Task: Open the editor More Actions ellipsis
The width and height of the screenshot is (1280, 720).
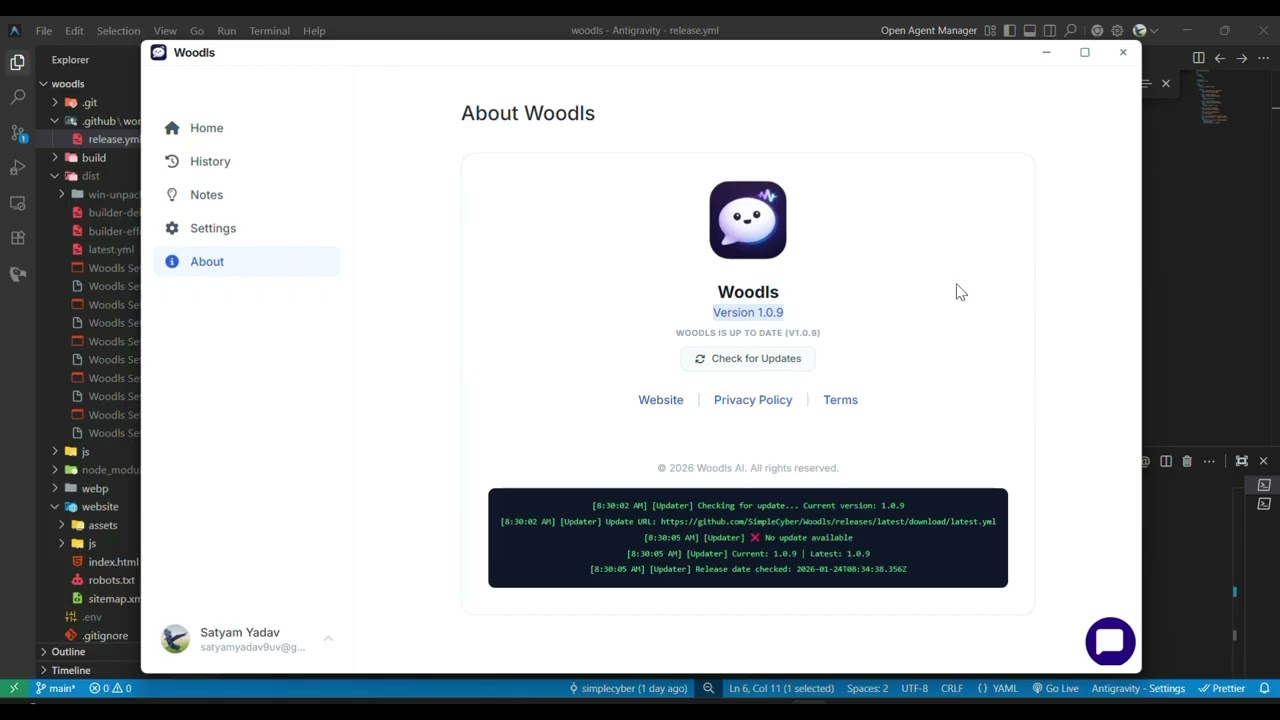Action: pyautogui.click(x=1263, y=58)
